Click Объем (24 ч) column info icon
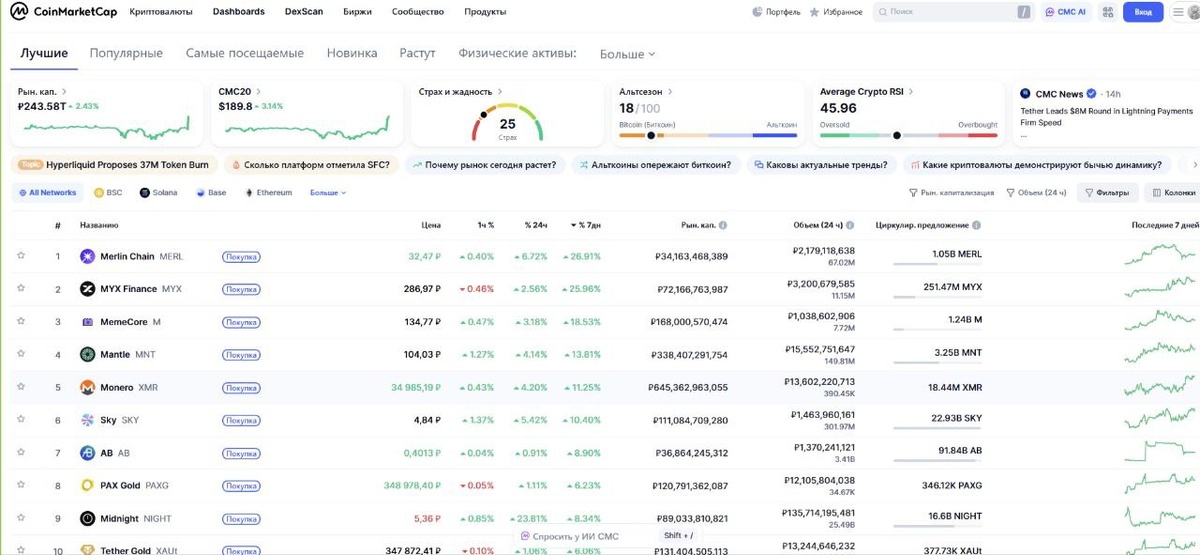 click(x=852, y=225)
